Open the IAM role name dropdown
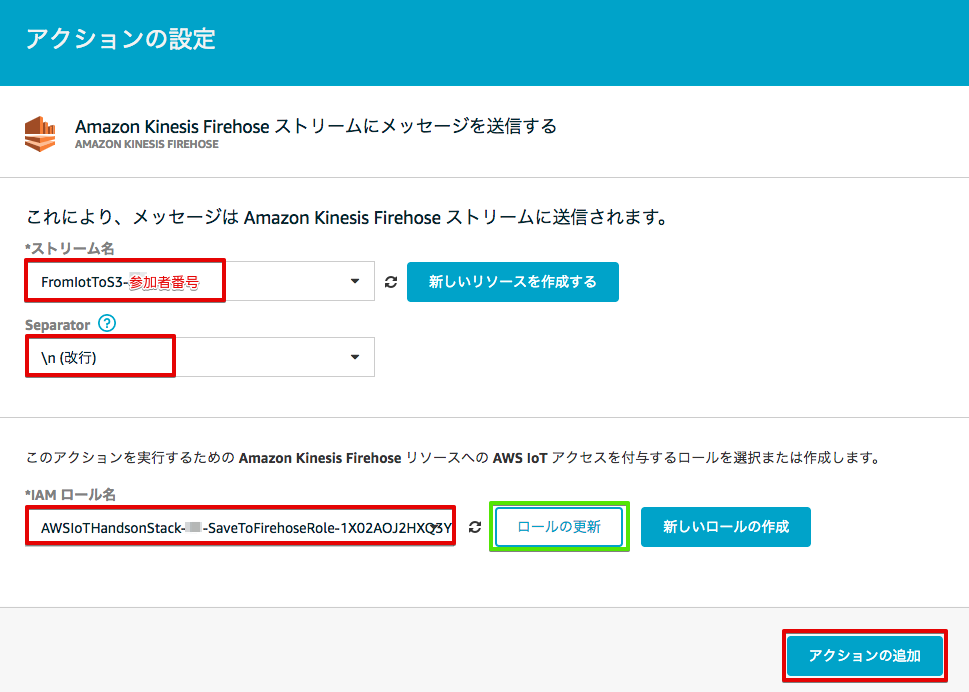Image resolution: width=969 pixels, height=692 pixels. (240, 527)
